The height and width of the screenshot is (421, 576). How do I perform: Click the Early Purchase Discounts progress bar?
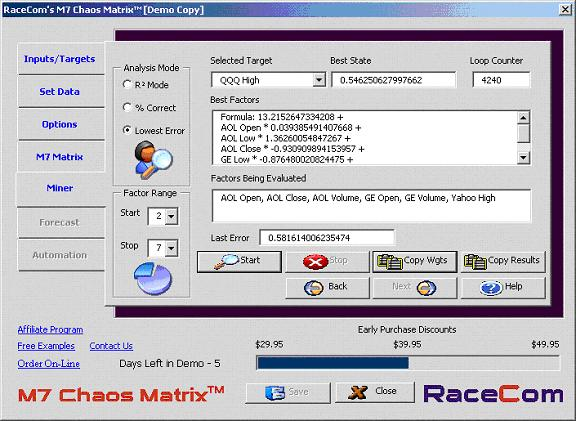(x=408, y=363)
